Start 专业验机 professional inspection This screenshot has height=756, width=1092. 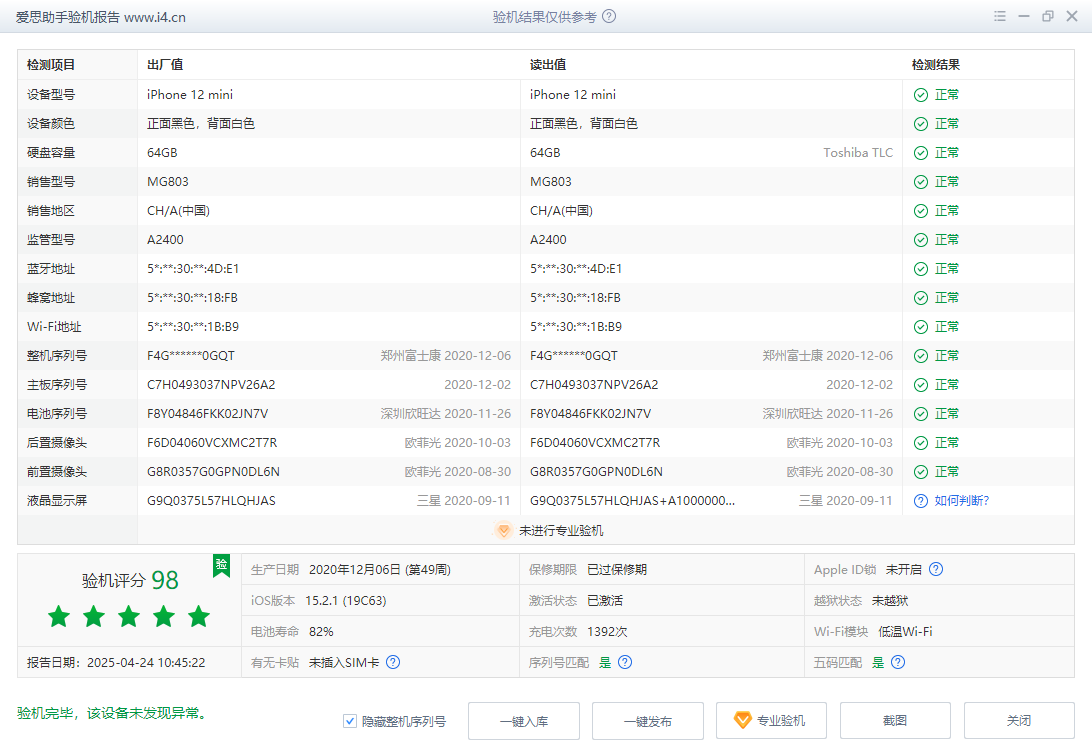coord(771,721)
